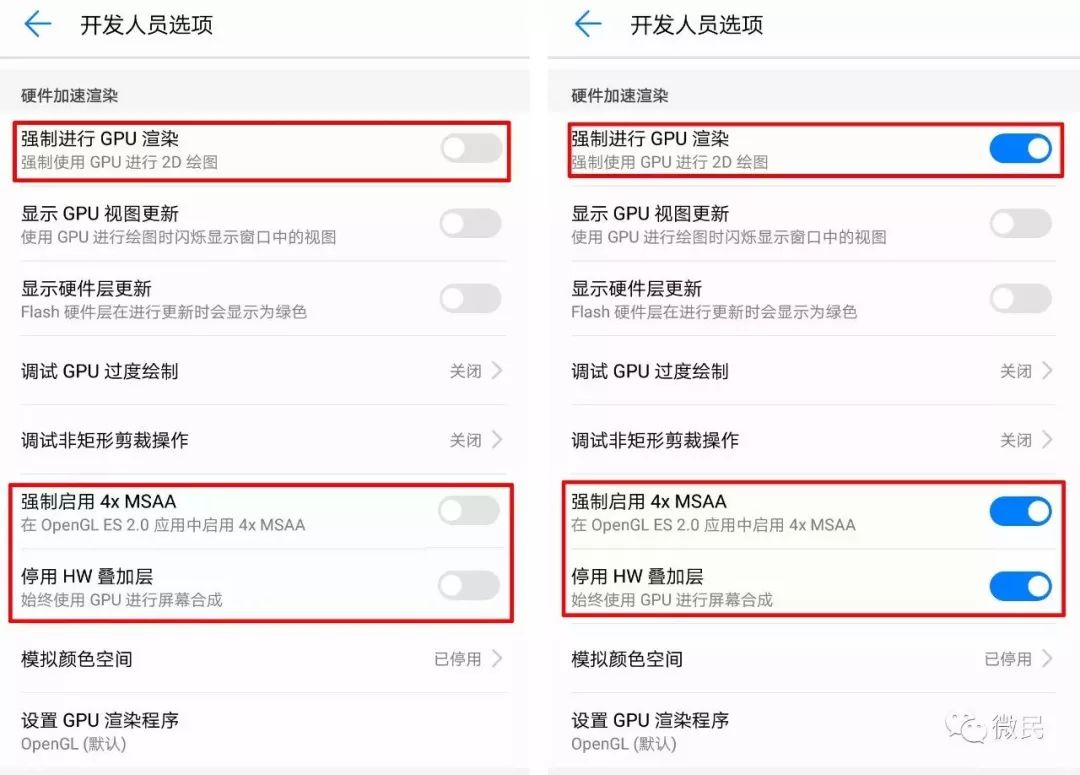Viewport: 1080px width, 775px height.
Task: Enable 停用 HW 叠加层 switch in left panel
Action: pyautogui.click(x=469, y=586)
